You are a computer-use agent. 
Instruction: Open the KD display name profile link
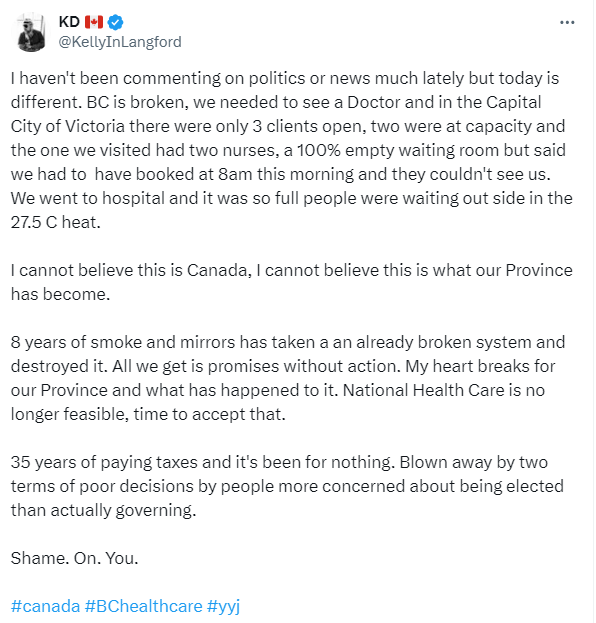click(69, 22)
